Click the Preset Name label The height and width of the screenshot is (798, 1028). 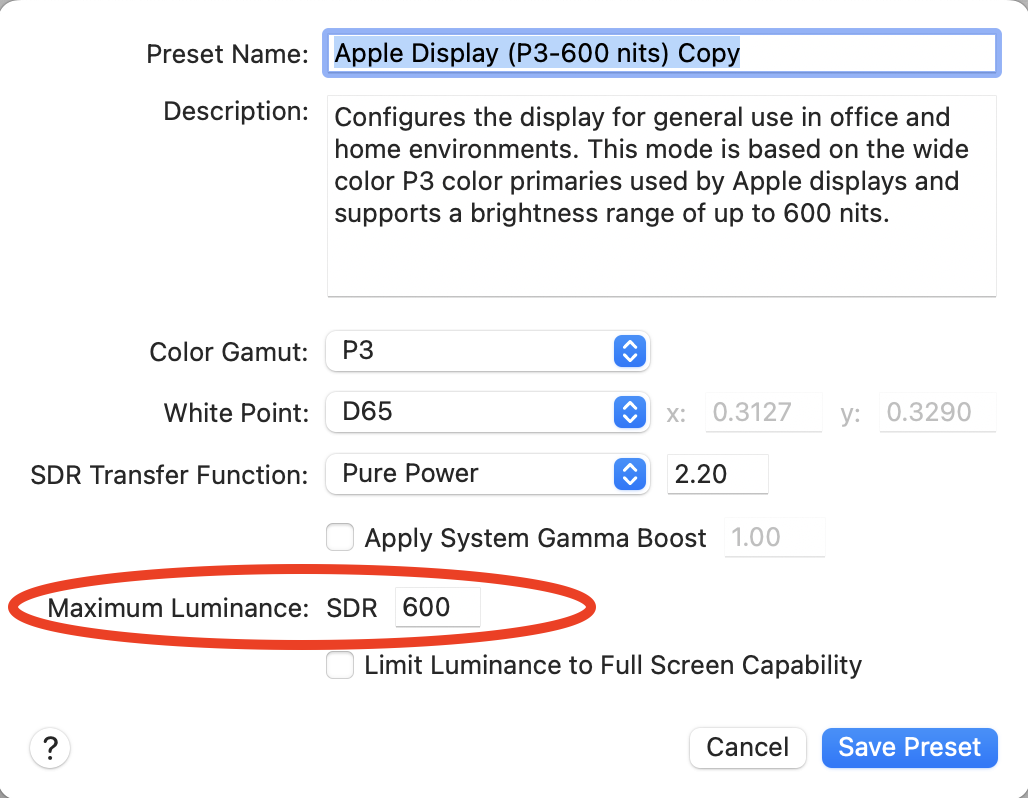pos(227,54)
